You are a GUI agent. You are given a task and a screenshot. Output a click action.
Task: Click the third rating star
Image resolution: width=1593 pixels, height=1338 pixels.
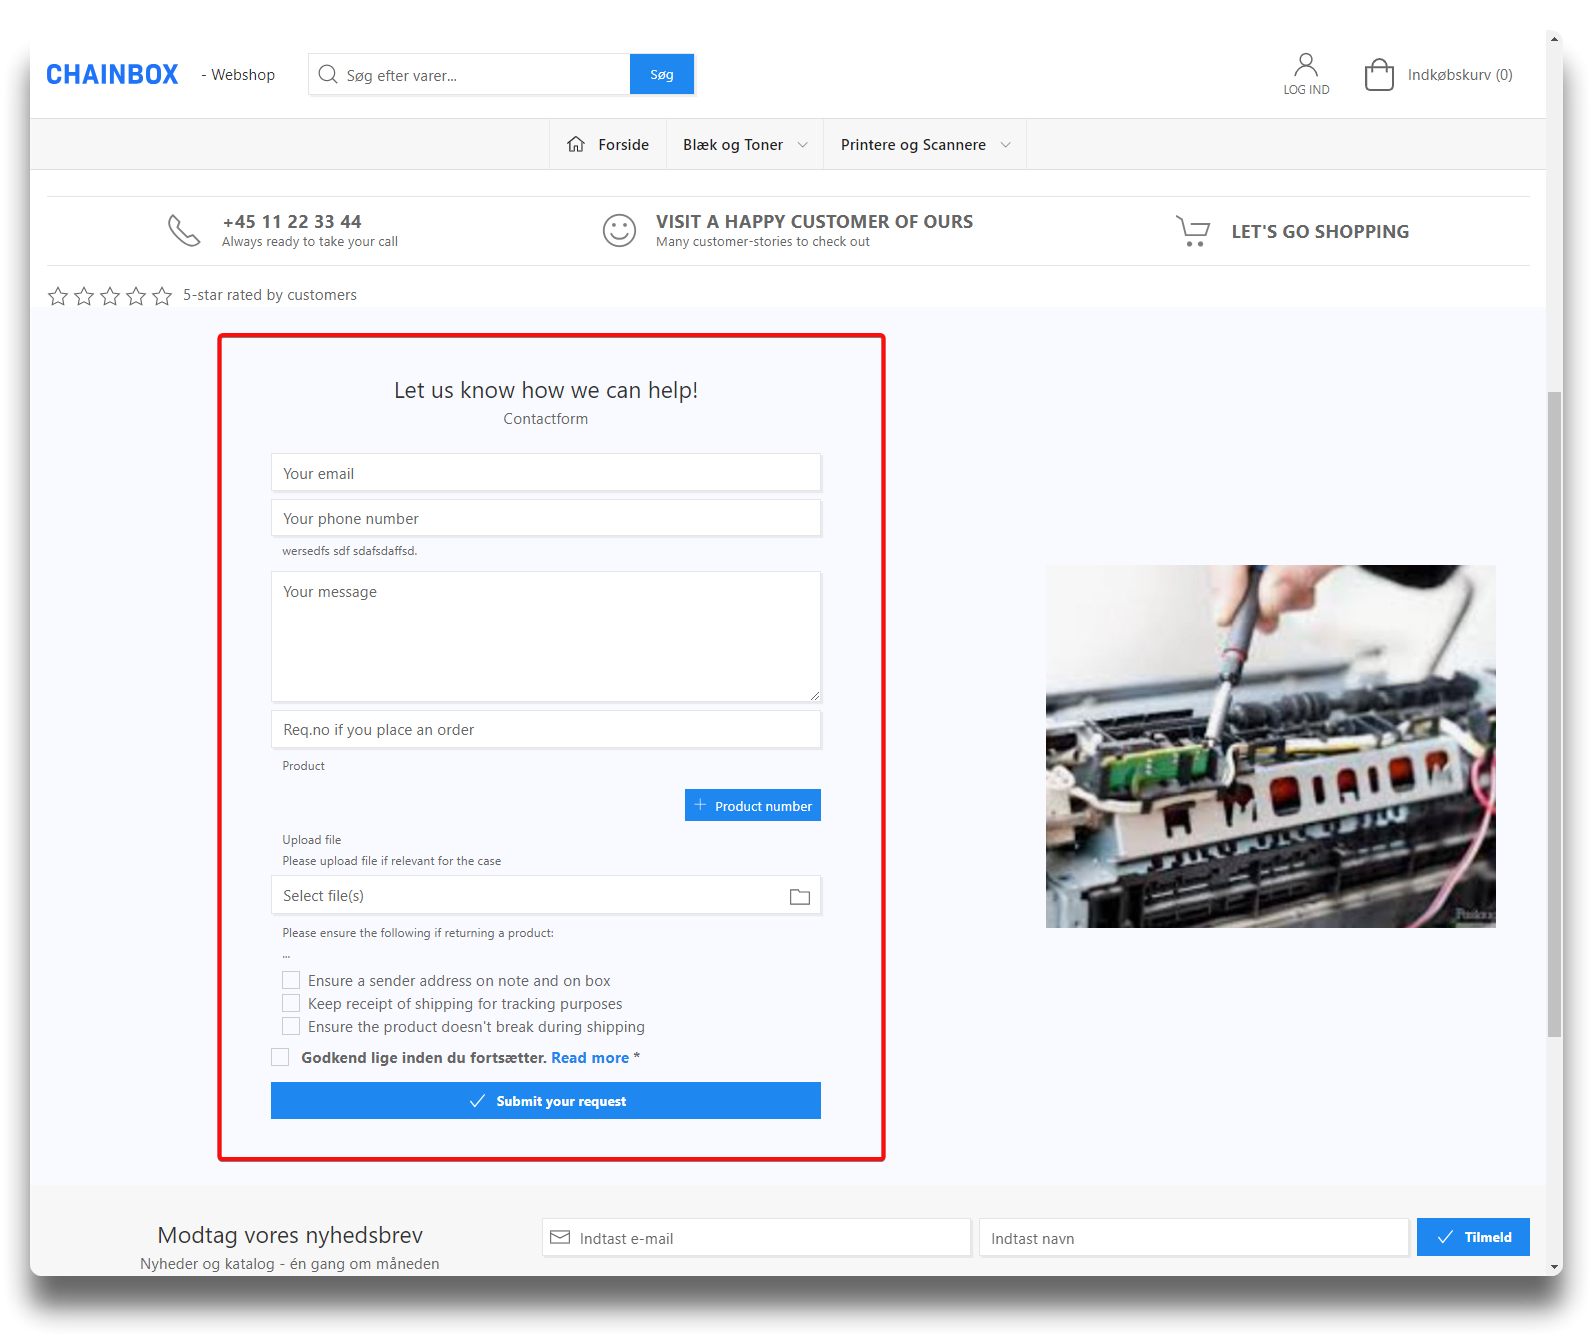(x=110, y=296)
